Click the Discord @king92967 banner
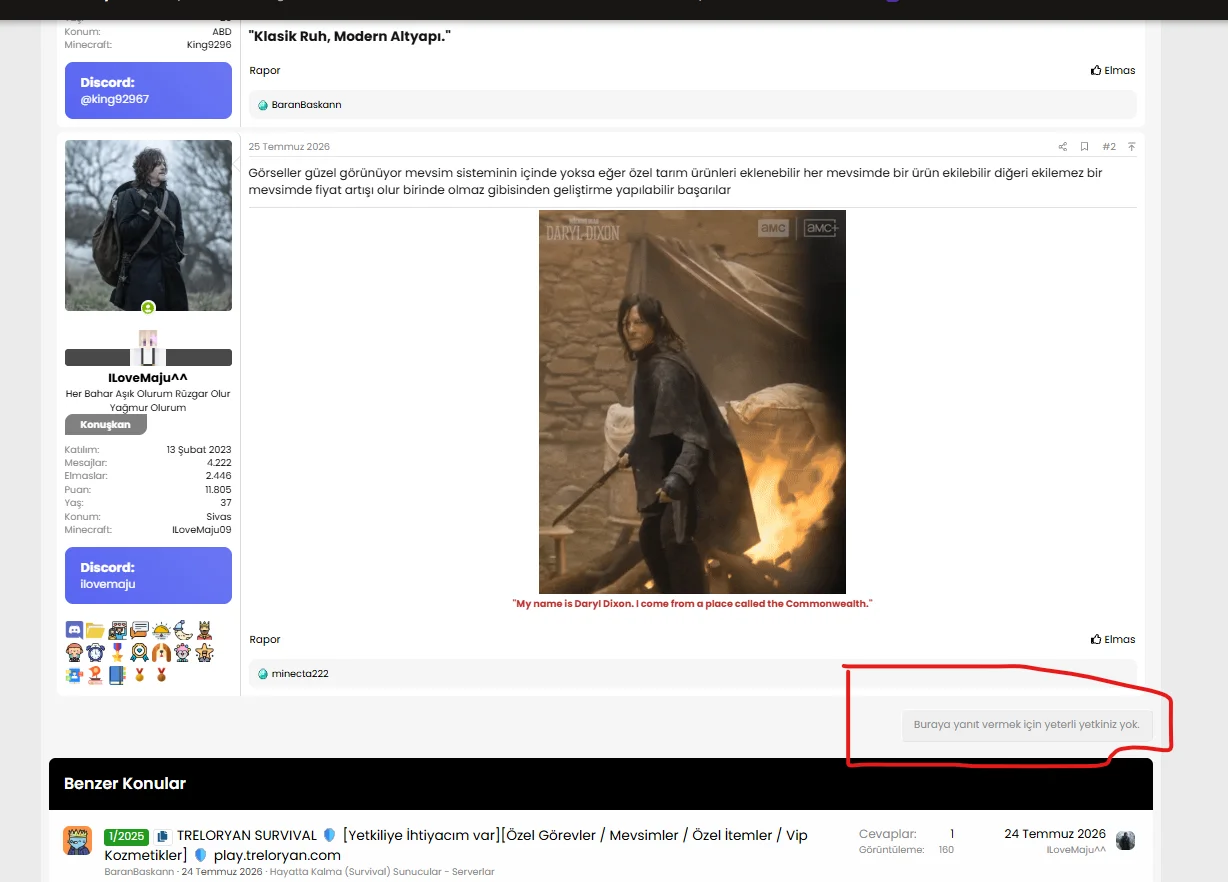Screen dimensions: 1228x882 148,90
